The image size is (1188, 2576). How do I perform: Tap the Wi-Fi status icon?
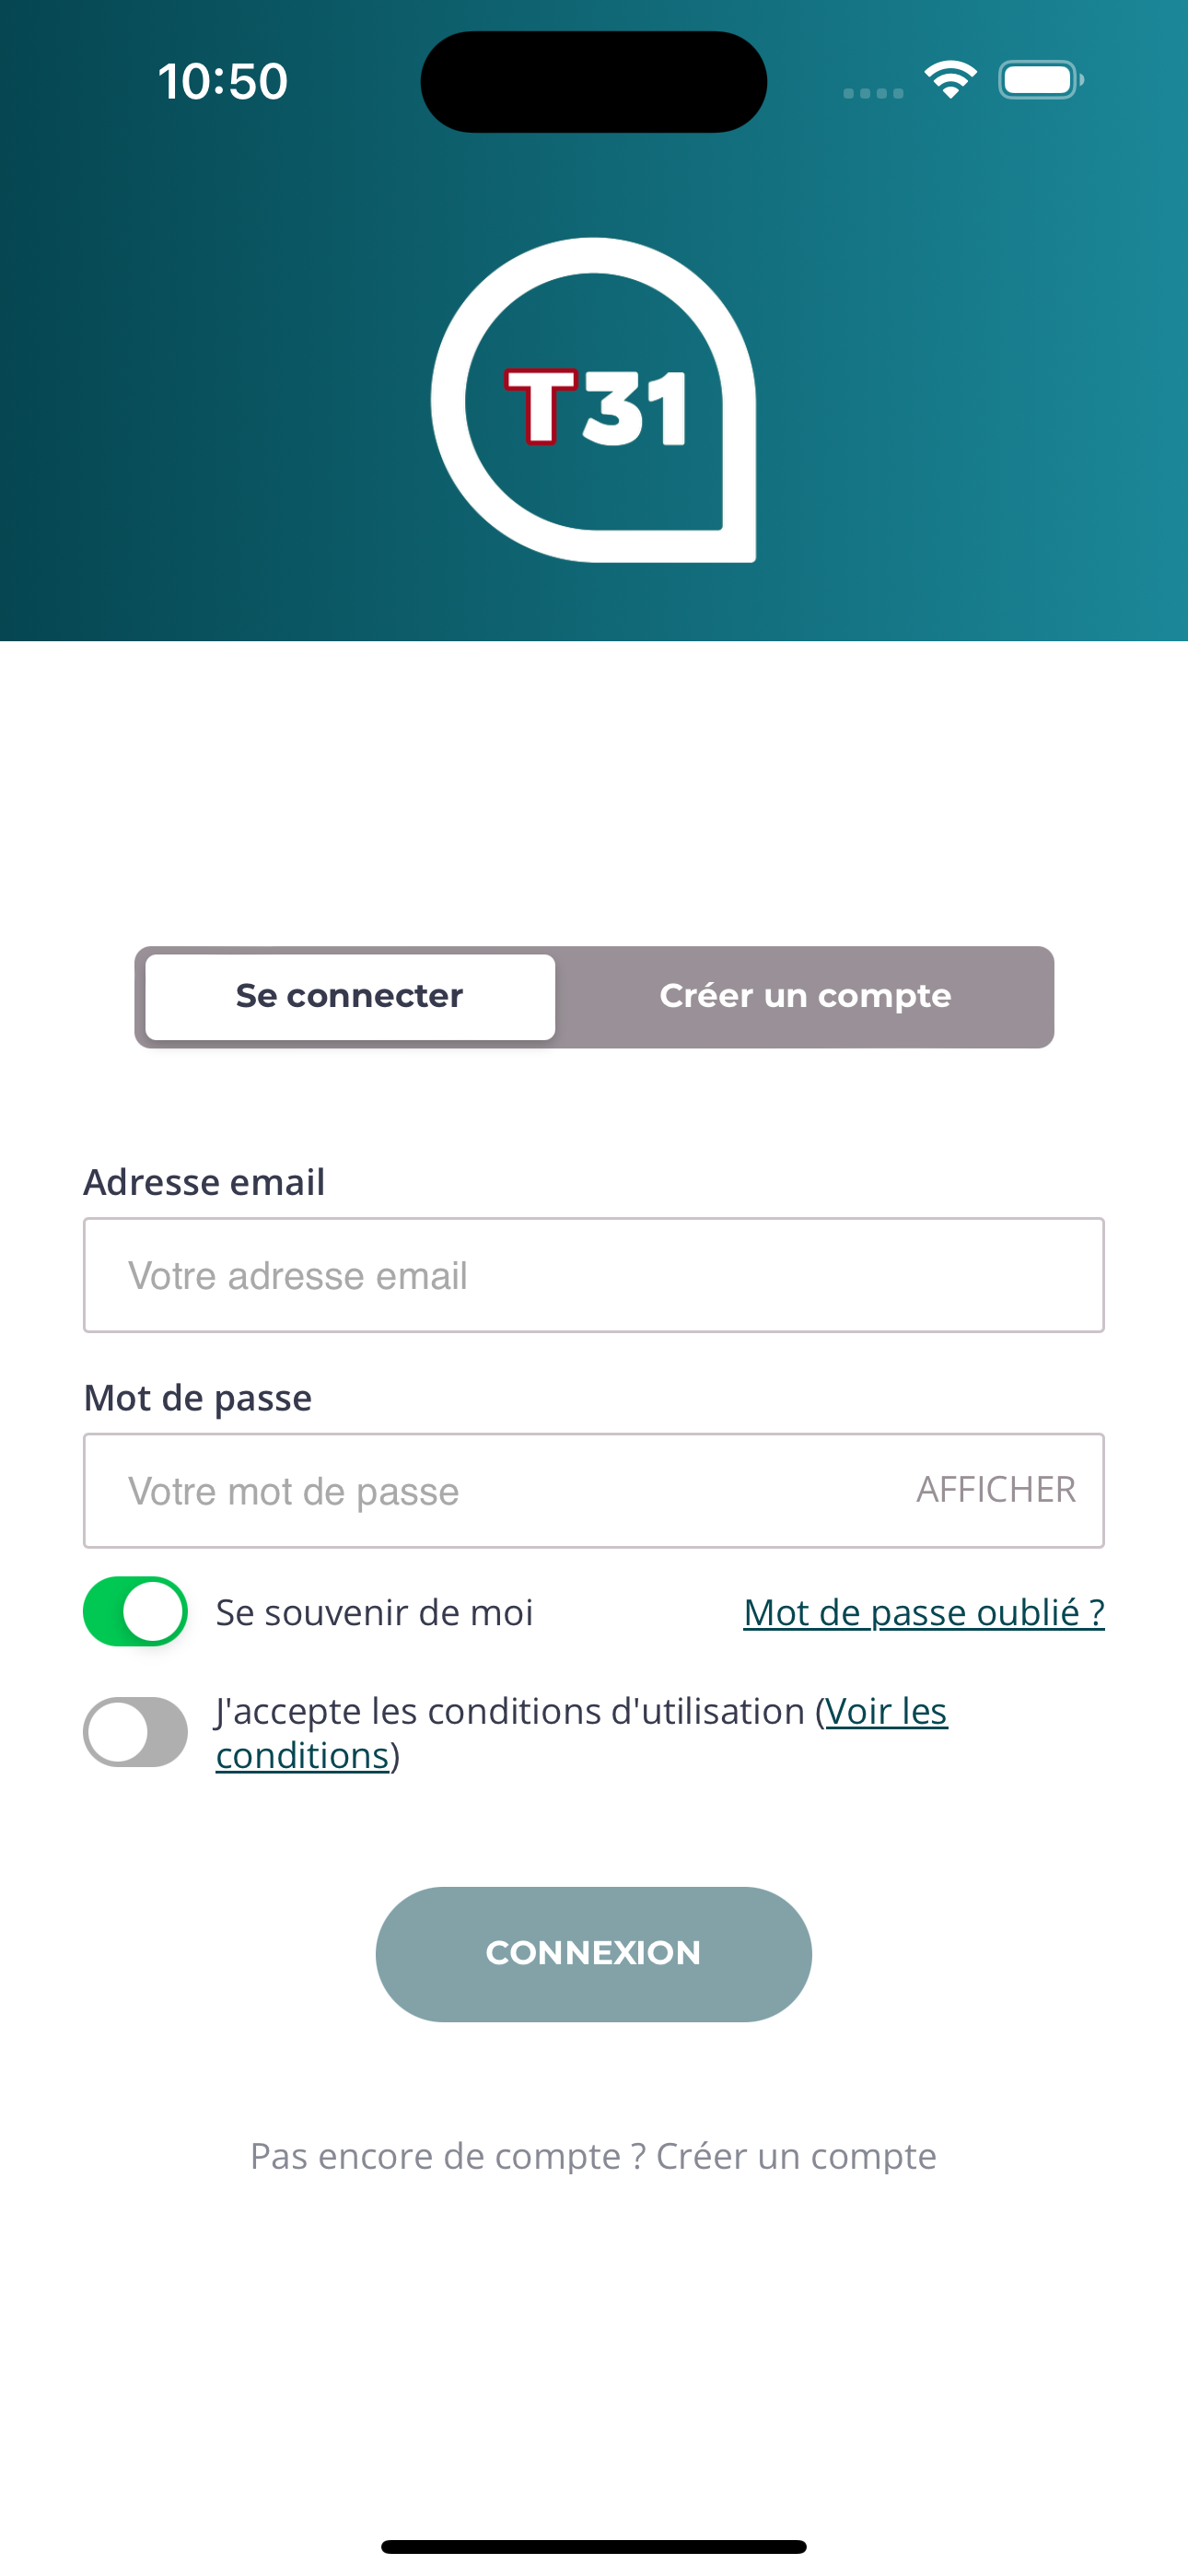click(950, 80)
